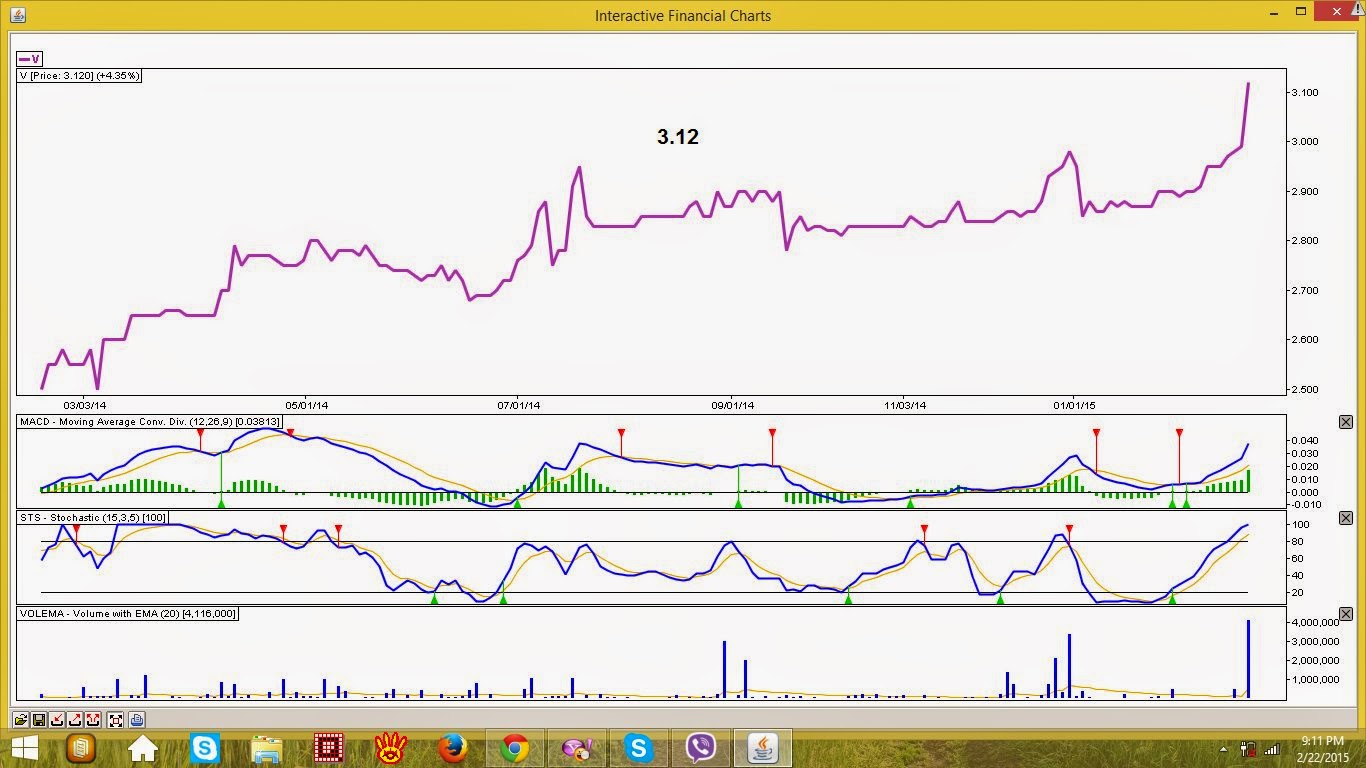Save the chart with the floppy disk icon

coord(38,719)
